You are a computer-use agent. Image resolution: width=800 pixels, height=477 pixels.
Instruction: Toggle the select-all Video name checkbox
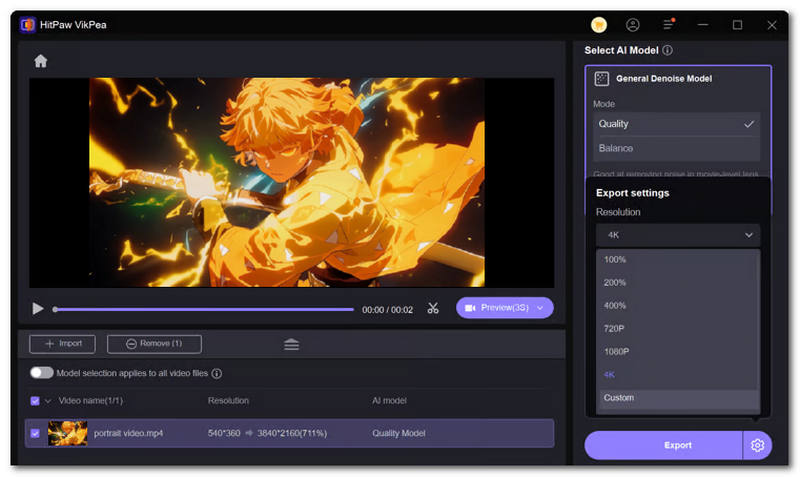36,401
